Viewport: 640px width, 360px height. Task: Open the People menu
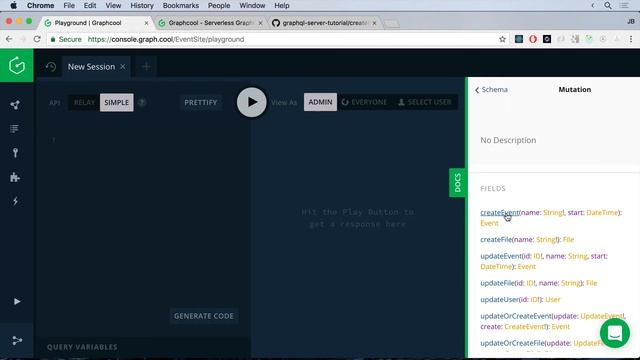pyautogui.click(x=219, y=5)
